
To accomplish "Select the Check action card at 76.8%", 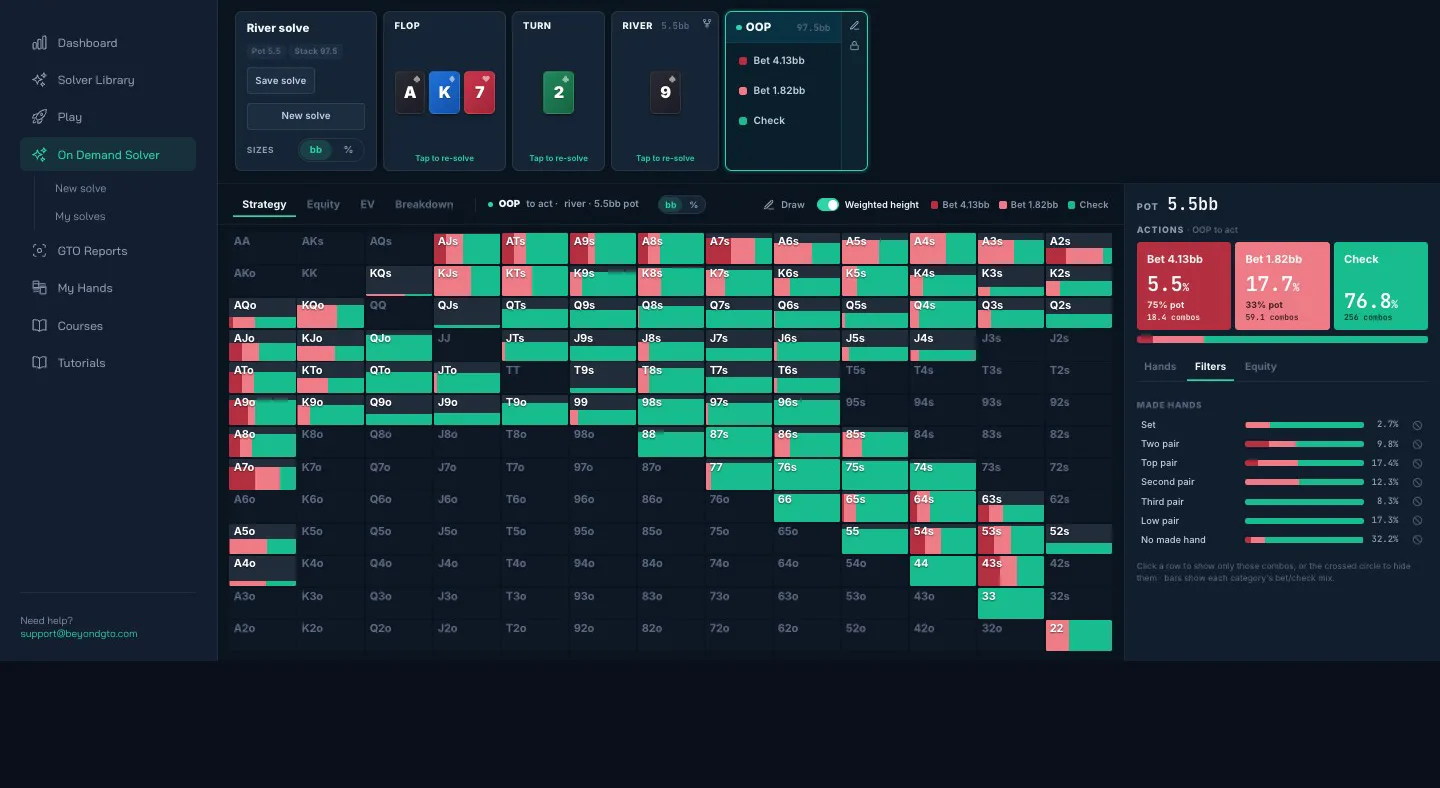I will pyautogui.click(x=1381, y=286).
